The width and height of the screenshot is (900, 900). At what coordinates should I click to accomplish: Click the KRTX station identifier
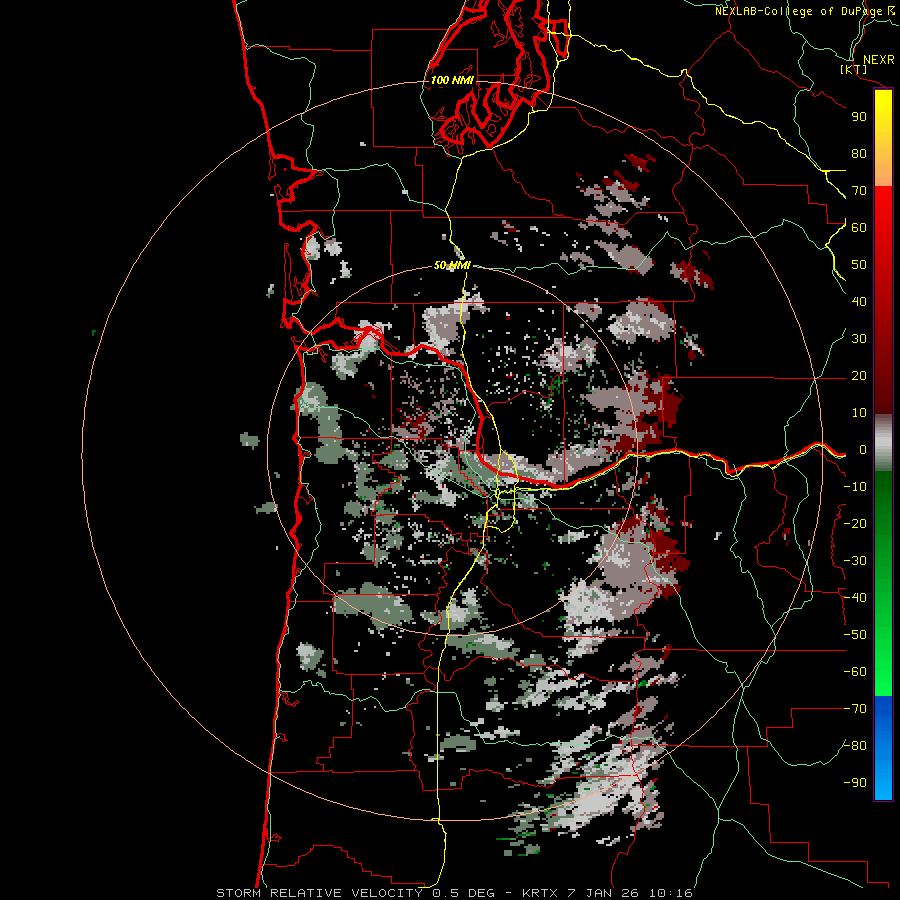click(540, 893)
